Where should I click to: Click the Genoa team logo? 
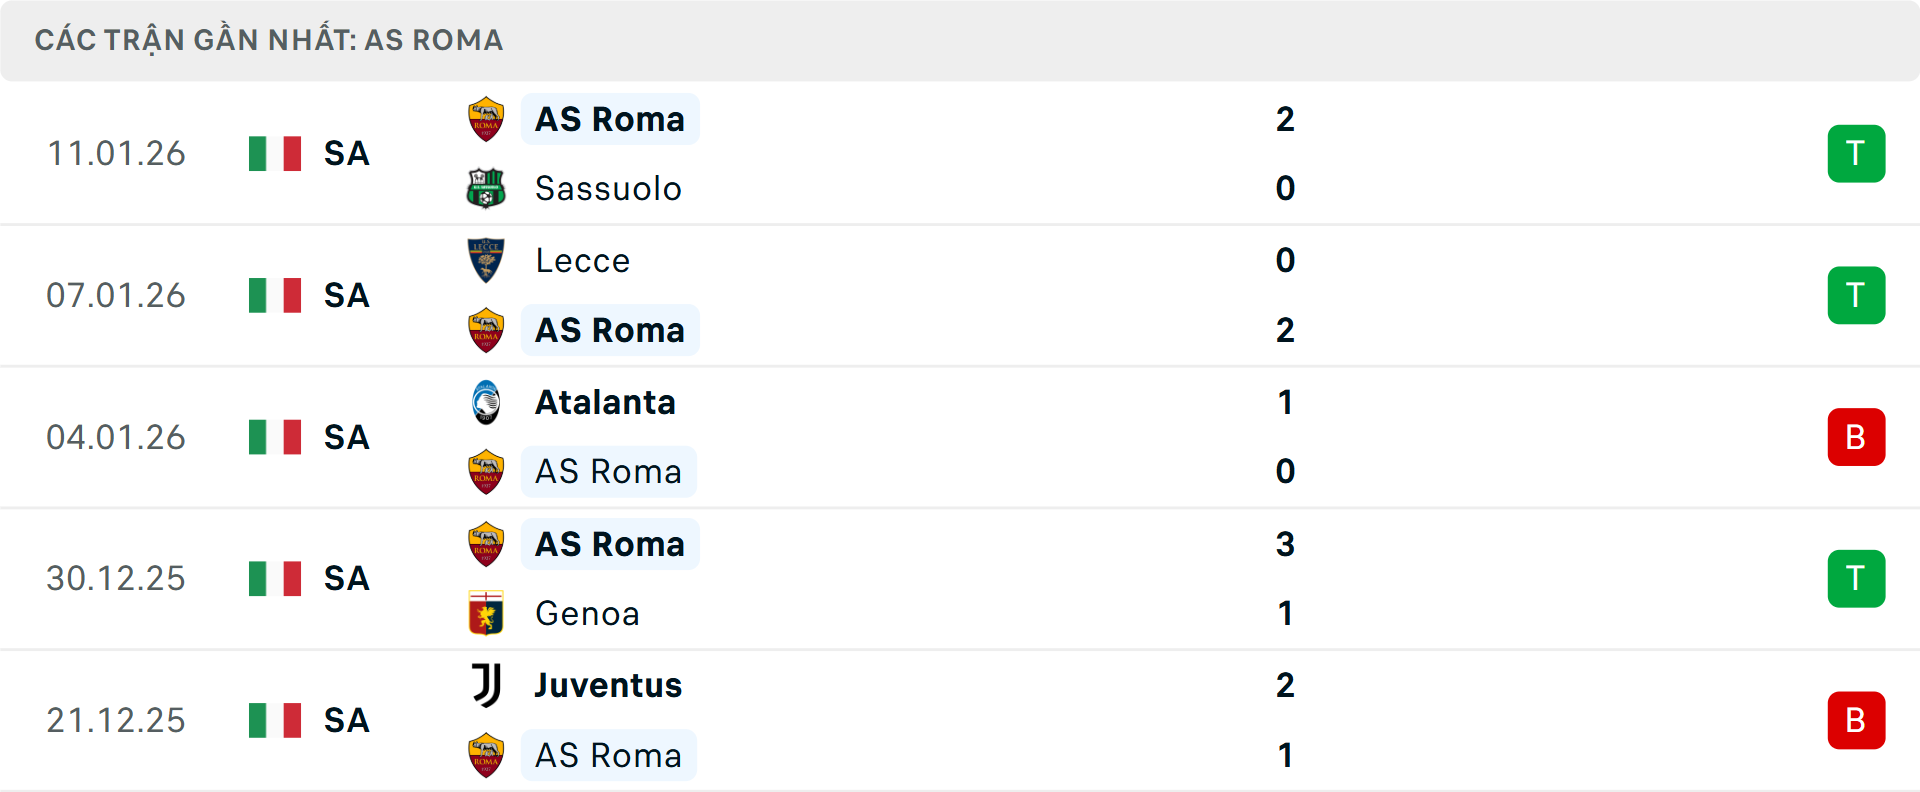(486, 614)
